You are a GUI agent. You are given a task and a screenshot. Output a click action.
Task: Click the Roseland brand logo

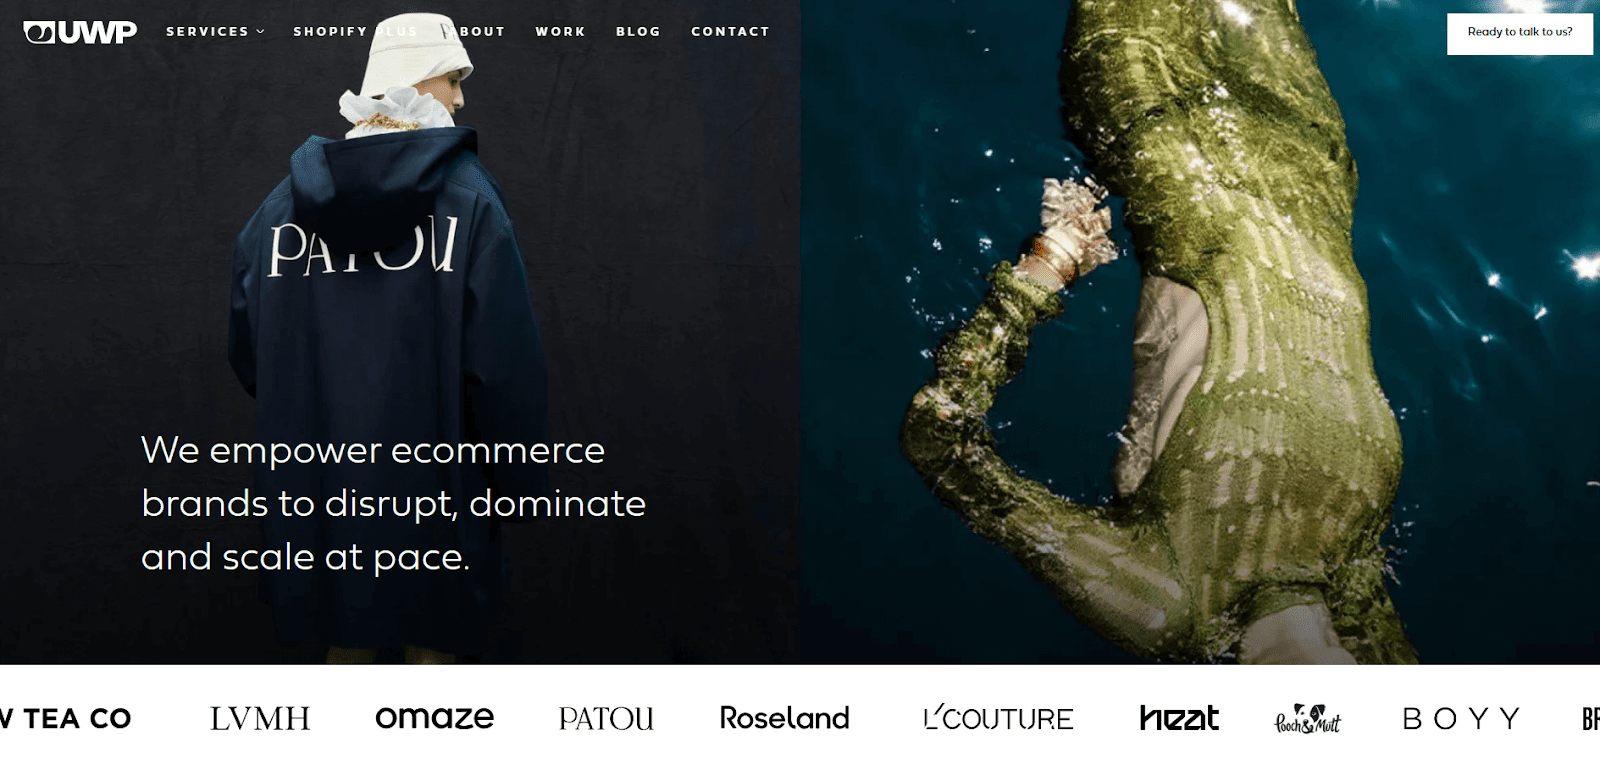(784, 718)
